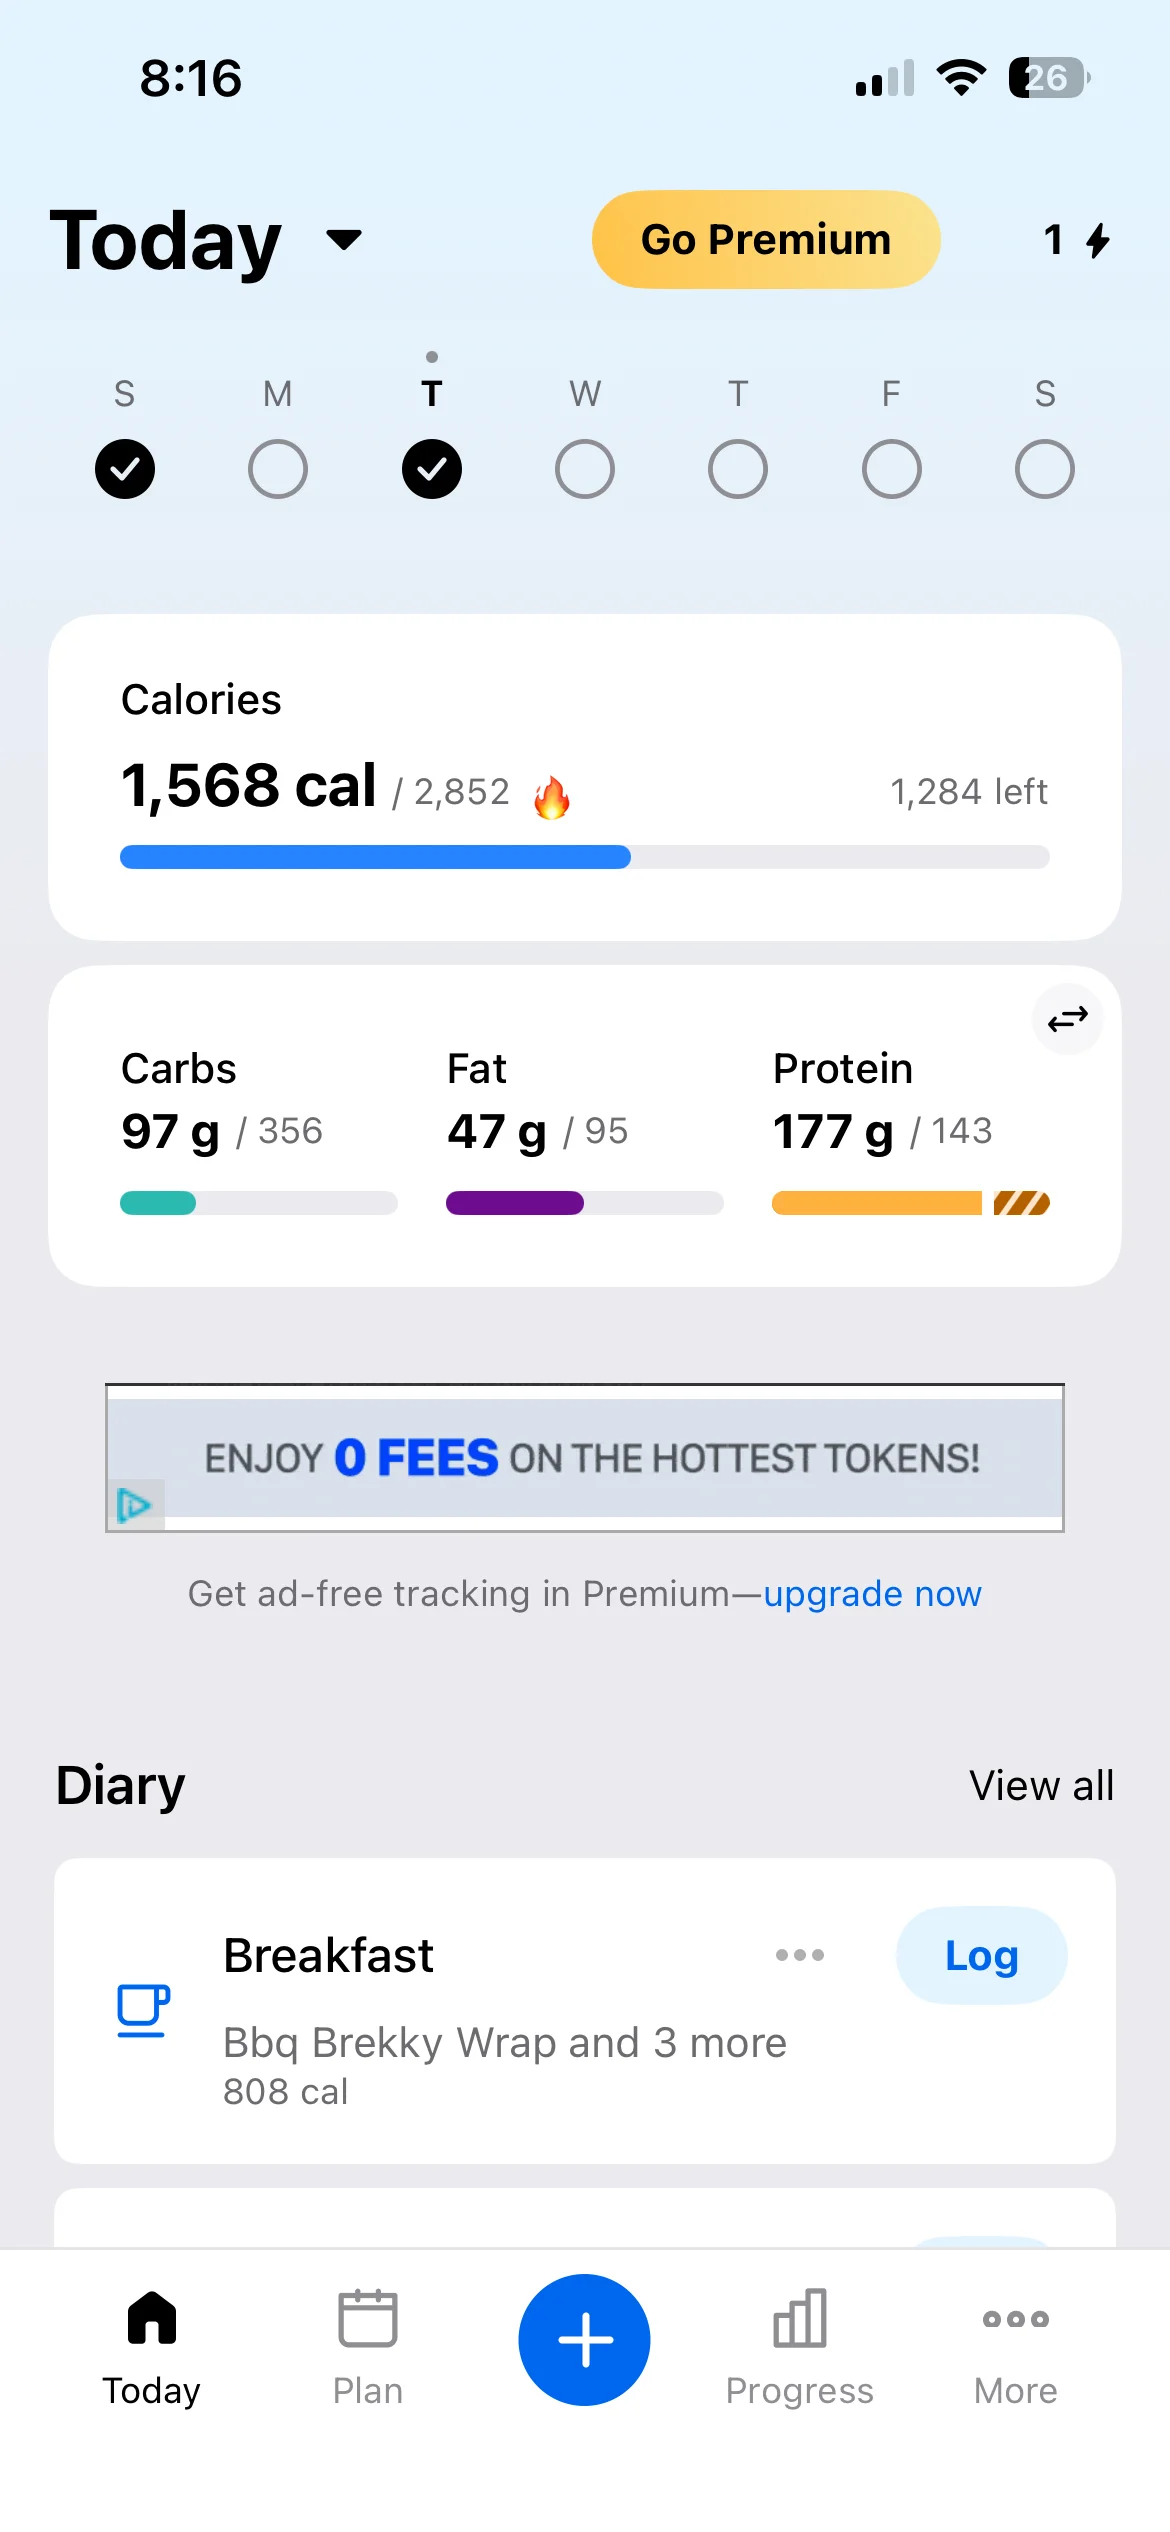Click the upgrade now link
The height and width of the screenshot is (2532, 1170).
tap(872, 1594)
